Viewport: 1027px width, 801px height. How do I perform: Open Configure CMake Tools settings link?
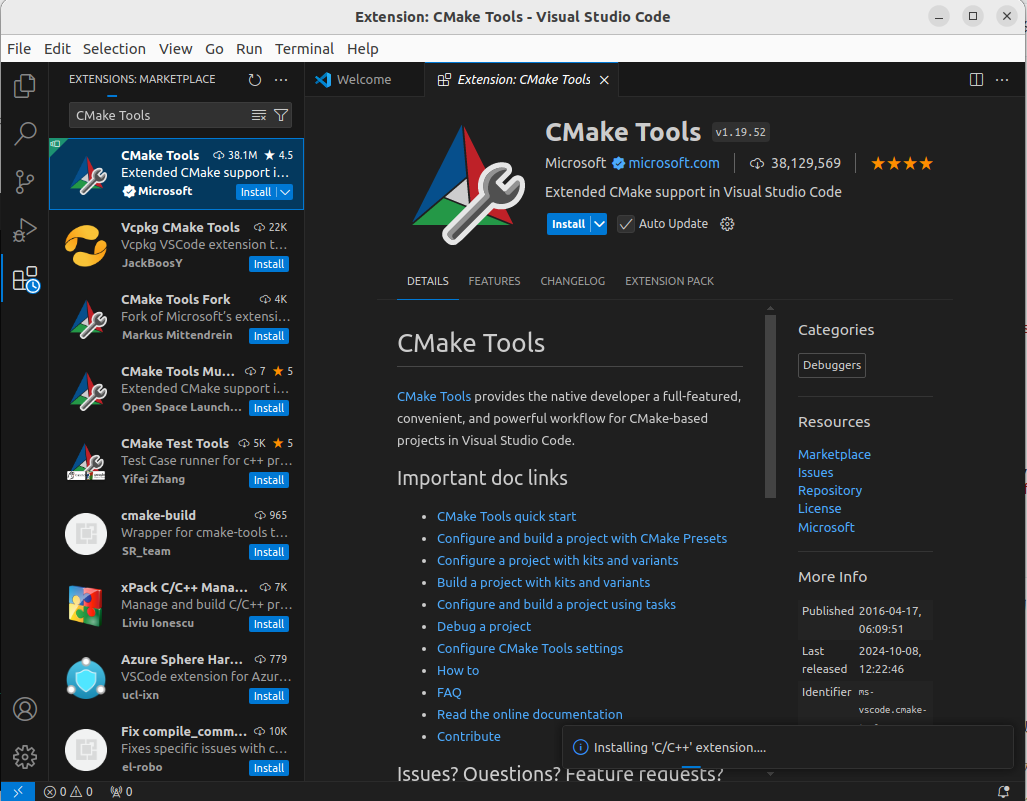[530, 648]
